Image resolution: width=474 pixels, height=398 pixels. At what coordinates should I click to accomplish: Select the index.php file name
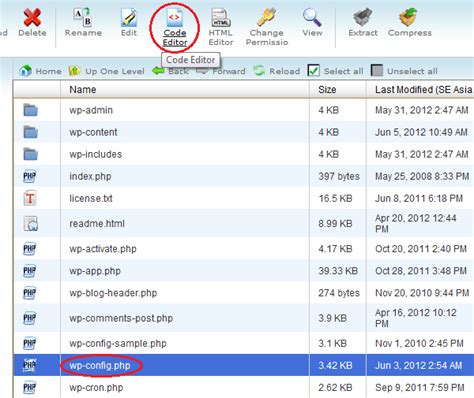90,176
